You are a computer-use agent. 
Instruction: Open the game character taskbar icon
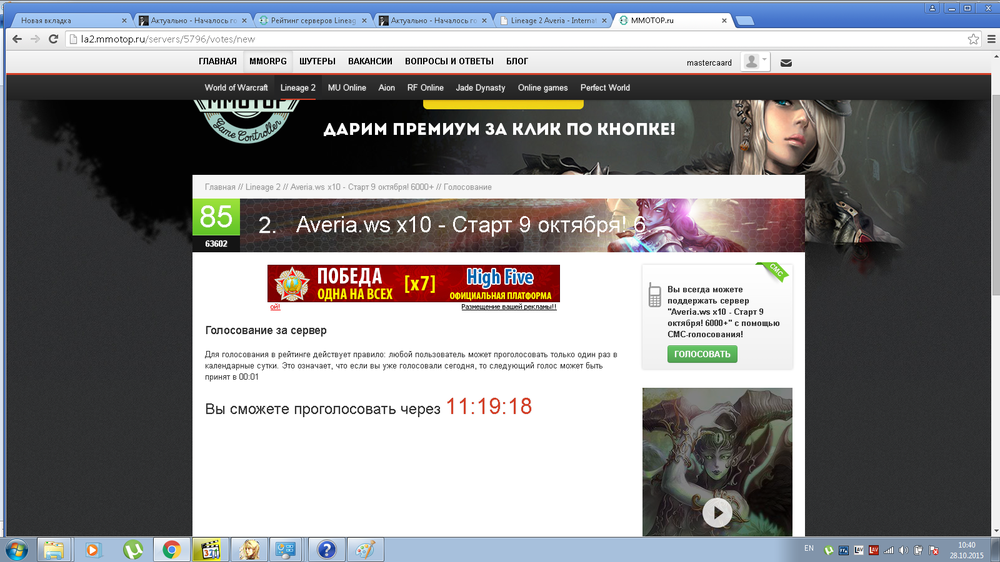[249, 550]
